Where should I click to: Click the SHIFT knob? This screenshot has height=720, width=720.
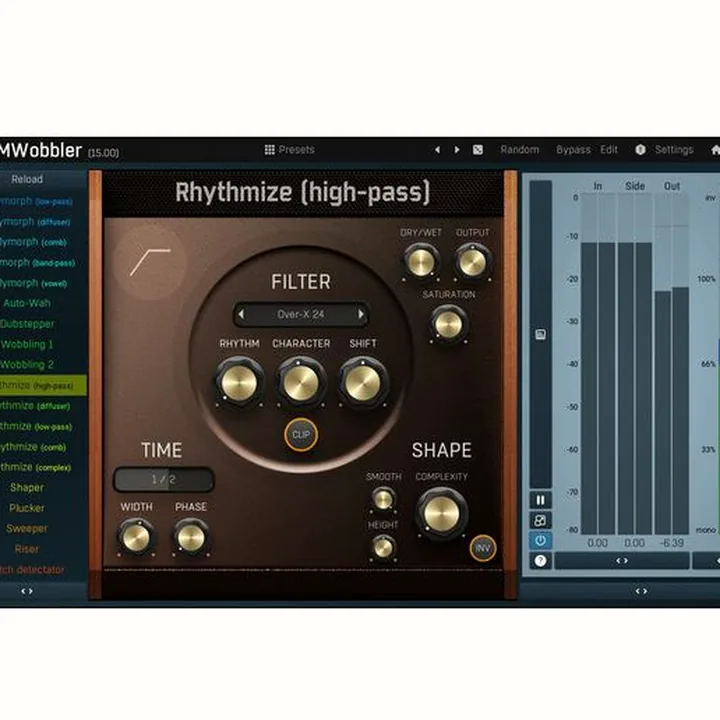(x=363, y=383)
